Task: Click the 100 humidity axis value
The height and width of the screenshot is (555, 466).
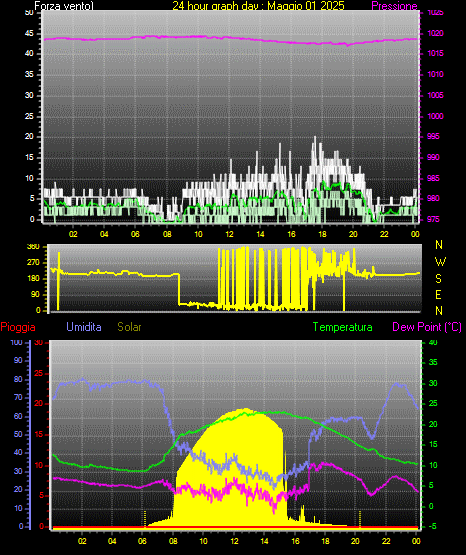Action: click(x=17, y=342)
